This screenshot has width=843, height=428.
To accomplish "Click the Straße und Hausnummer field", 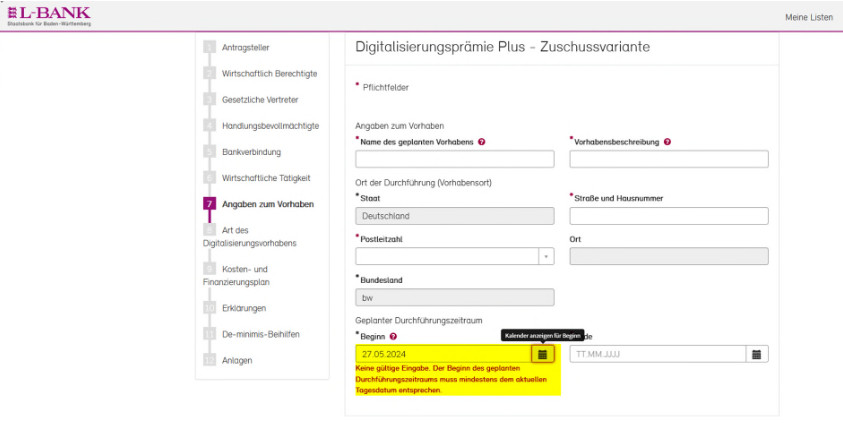I will coord(669,216).
